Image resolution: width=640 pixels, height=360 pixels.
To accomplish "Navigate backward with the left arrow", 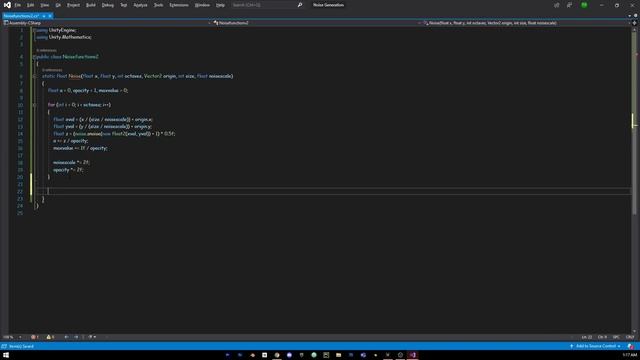I will point(66,337).
